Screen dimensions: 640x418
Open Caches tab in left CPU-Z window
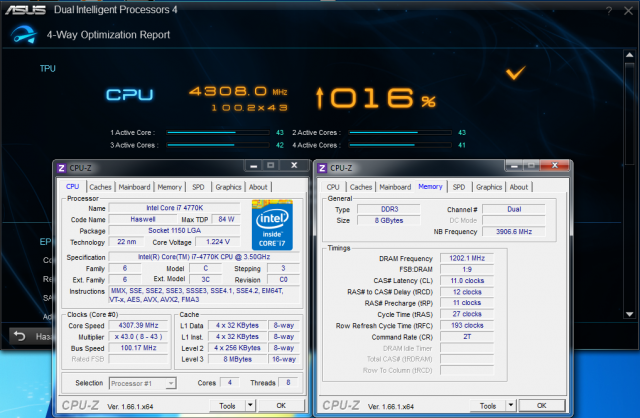tap(100, 187)
